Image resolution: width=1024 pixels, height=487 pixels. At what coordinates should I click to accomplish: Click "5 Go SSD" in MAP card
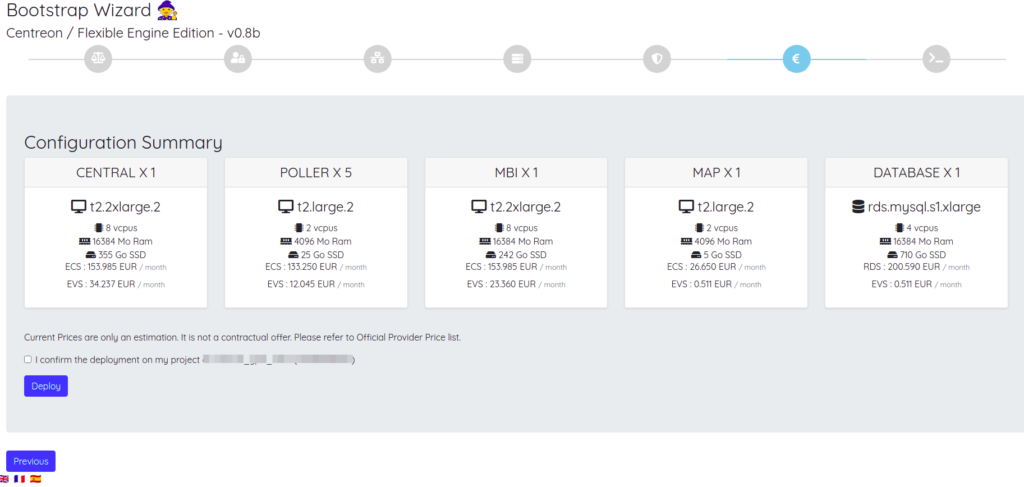[x=722, y=255]
